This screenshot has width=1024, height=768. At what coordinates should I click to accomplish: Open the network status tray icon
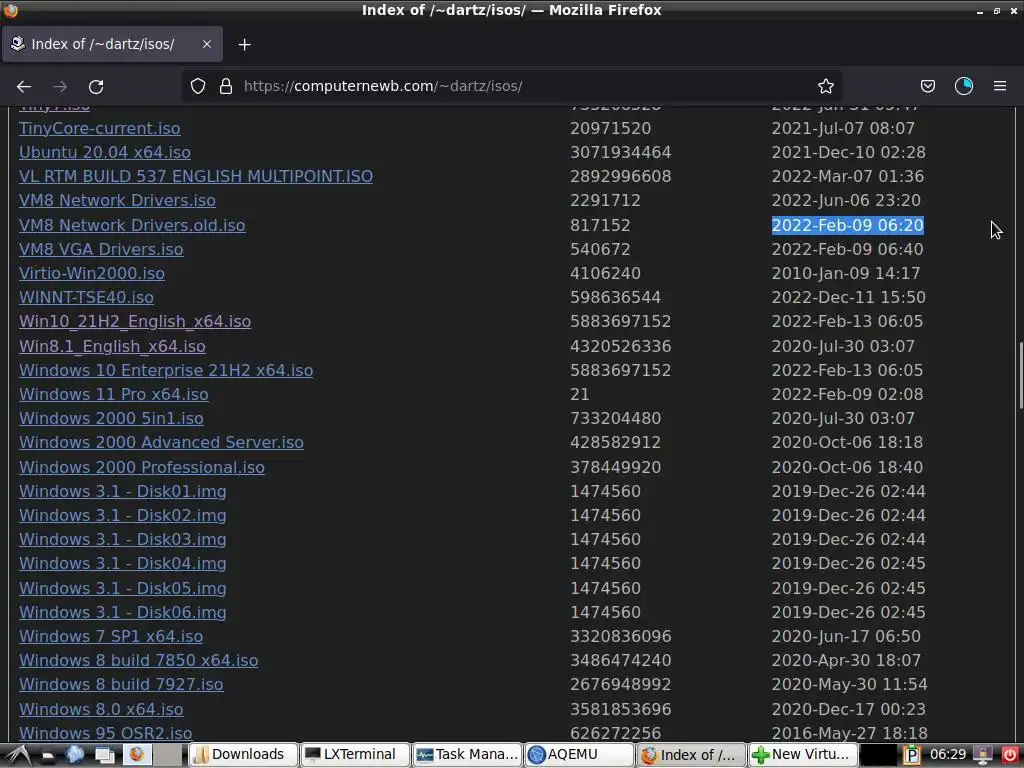coord(983,755)
